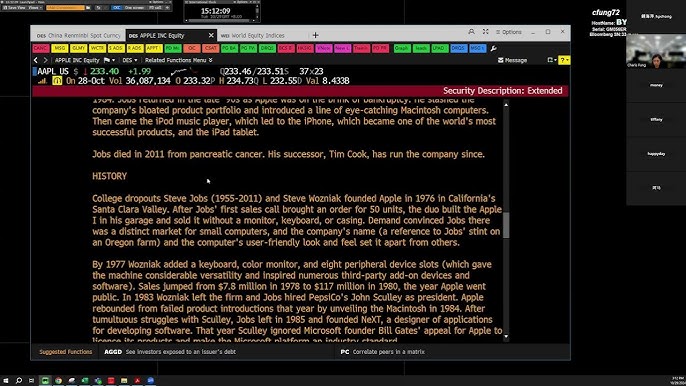Click the Message envelope button
Screen dimensions: 686x386
pos(512,60)
